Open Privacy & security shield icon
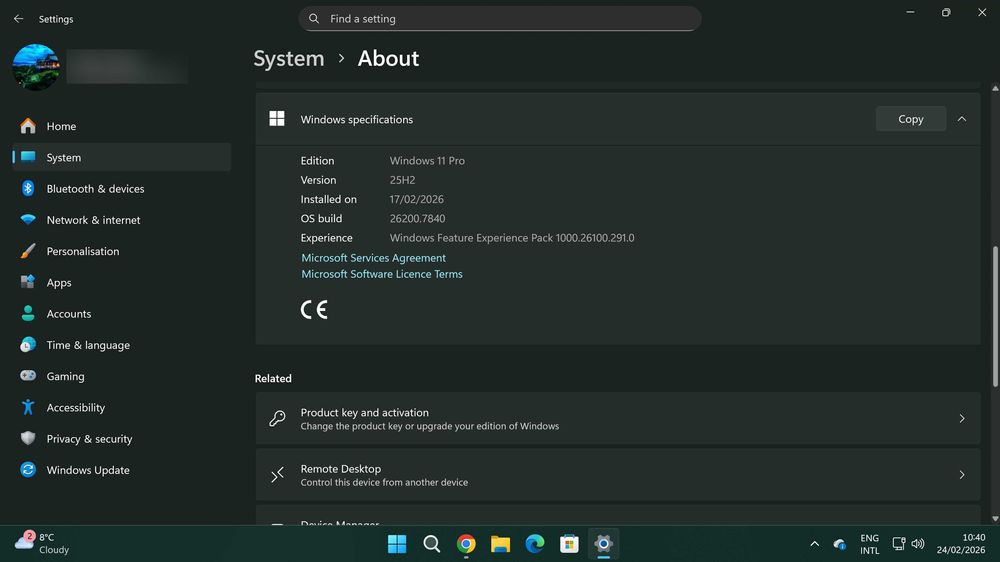The height and width of the screenshot is (562, 1000). coord(28,438)
